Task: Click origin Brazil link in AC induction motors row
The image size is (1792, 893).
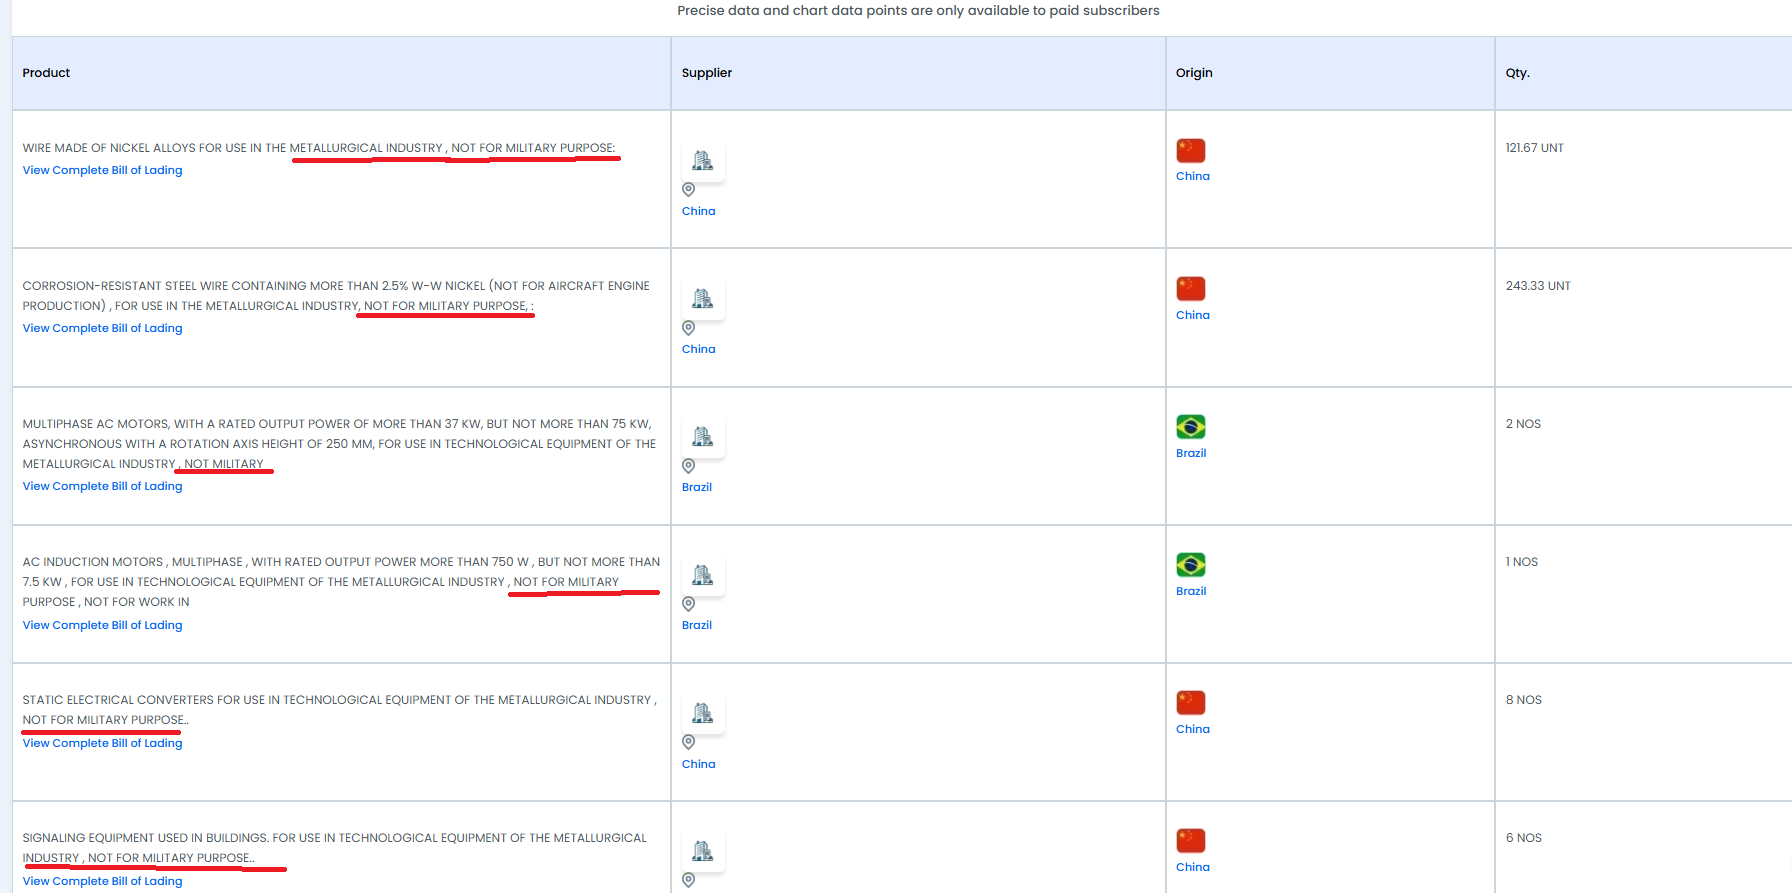Action: tap(1191, 591)
